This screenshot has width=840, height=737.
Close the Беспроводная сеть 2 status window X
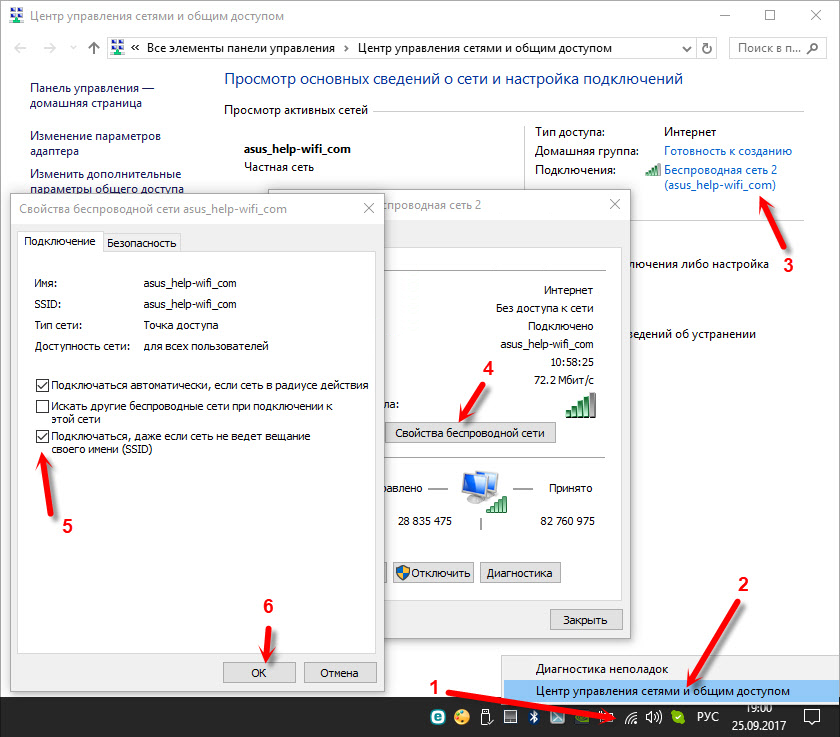tap(615, 204)
